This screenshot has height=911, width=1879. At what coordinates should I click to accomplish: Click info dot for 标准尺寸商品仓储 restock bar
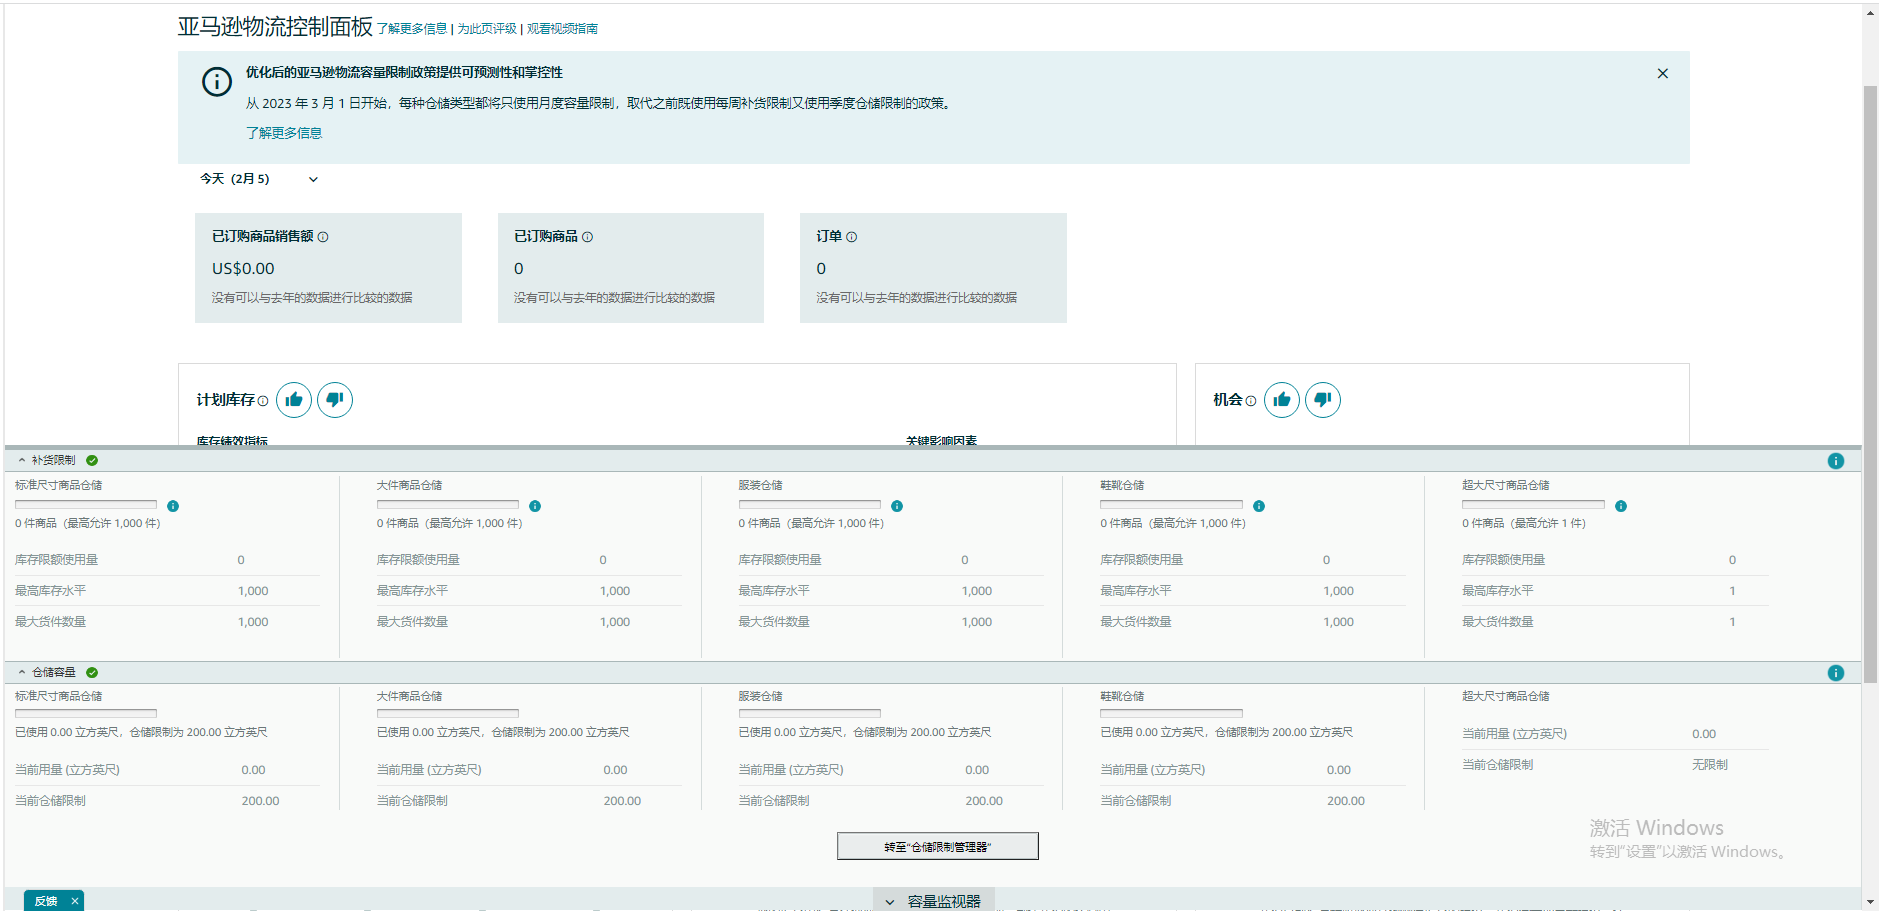[173, 506]
